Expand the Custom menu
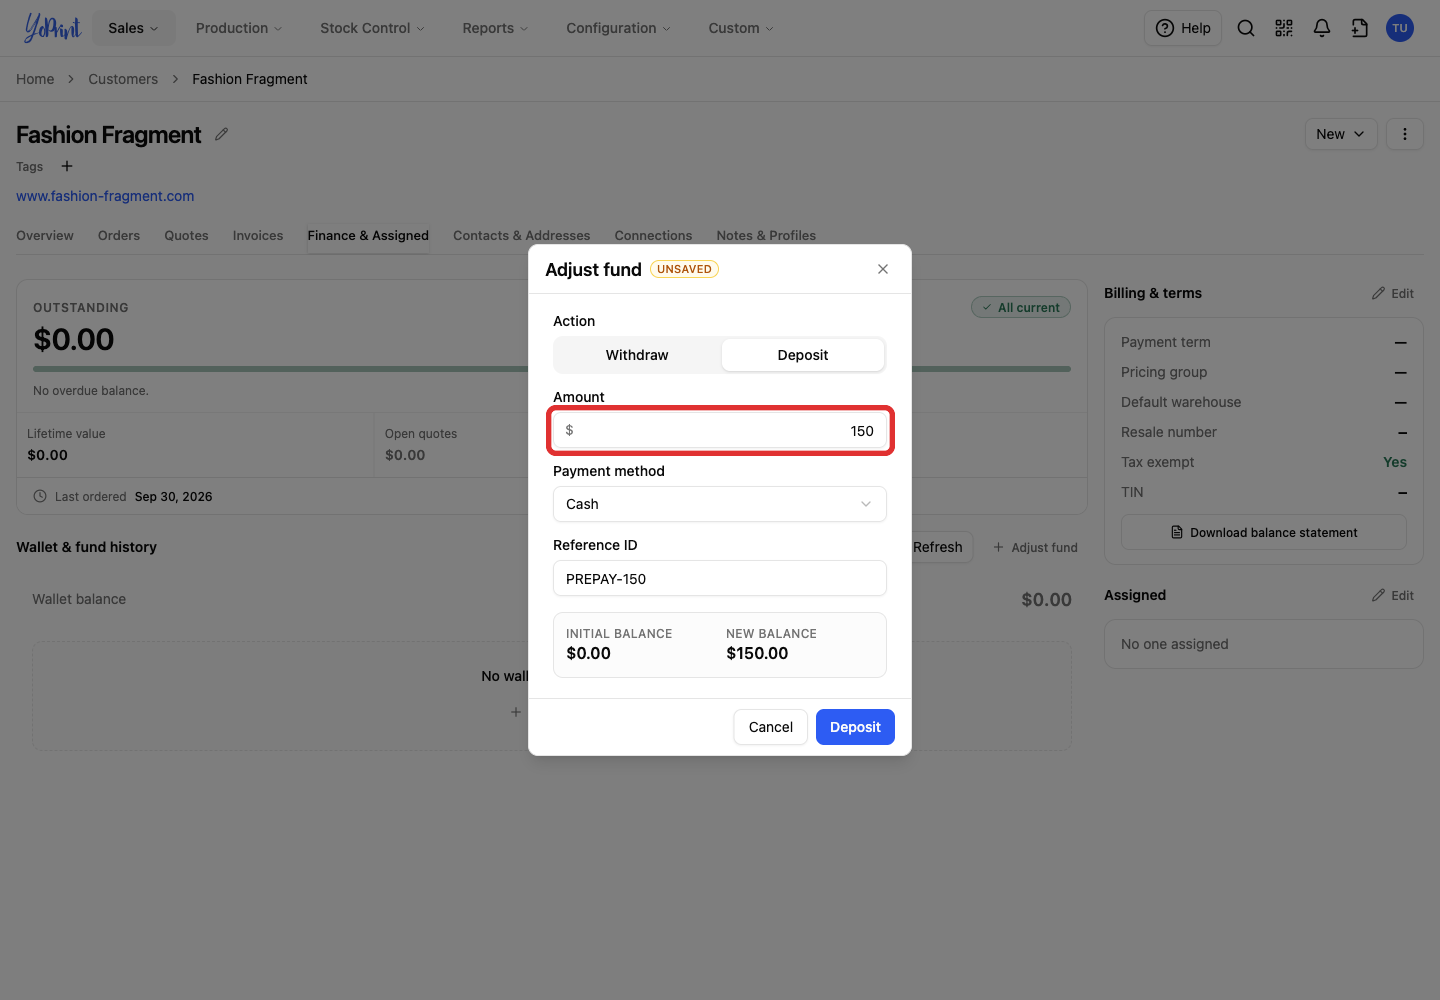This screenshot has width=1440, height=1000. [x=741, y=28]
